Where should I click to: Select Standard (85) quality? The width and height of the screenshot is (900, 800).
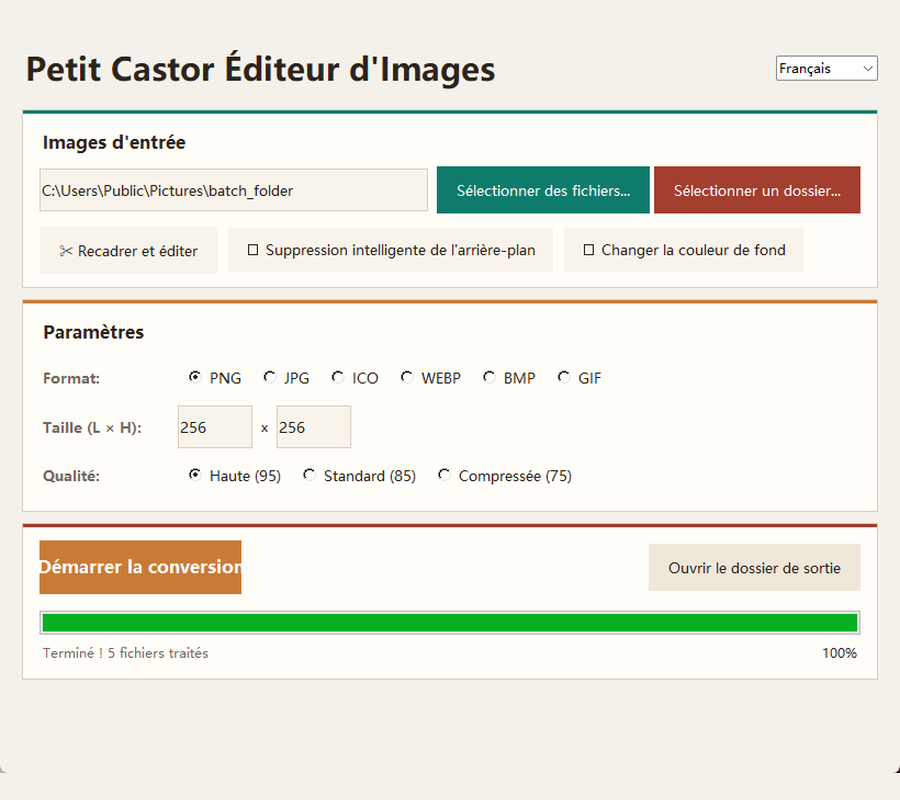pos(359,476)
